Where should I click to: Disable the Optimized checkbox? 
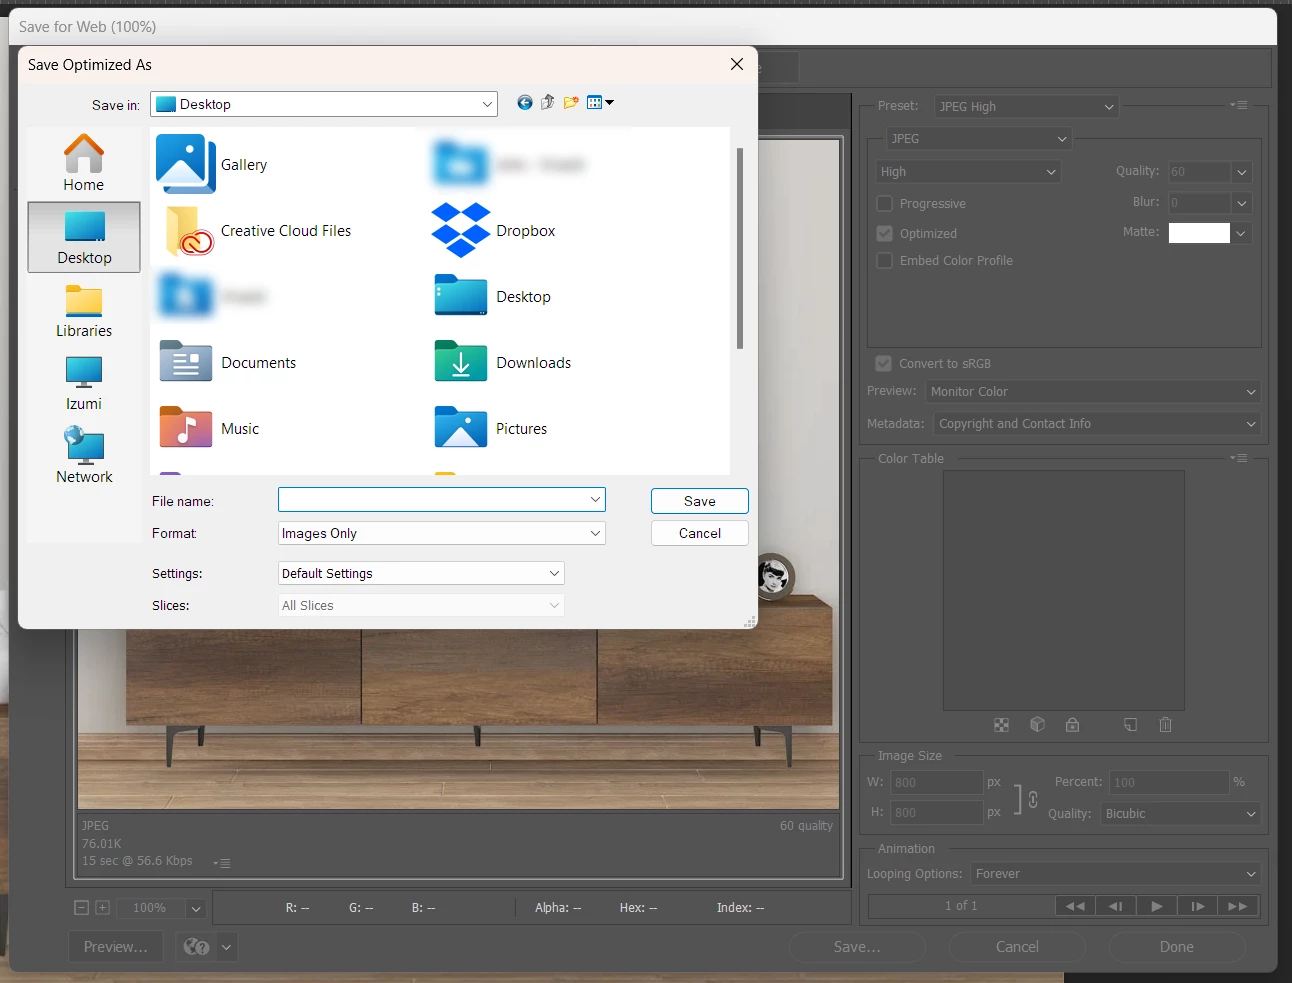[884, 234]
